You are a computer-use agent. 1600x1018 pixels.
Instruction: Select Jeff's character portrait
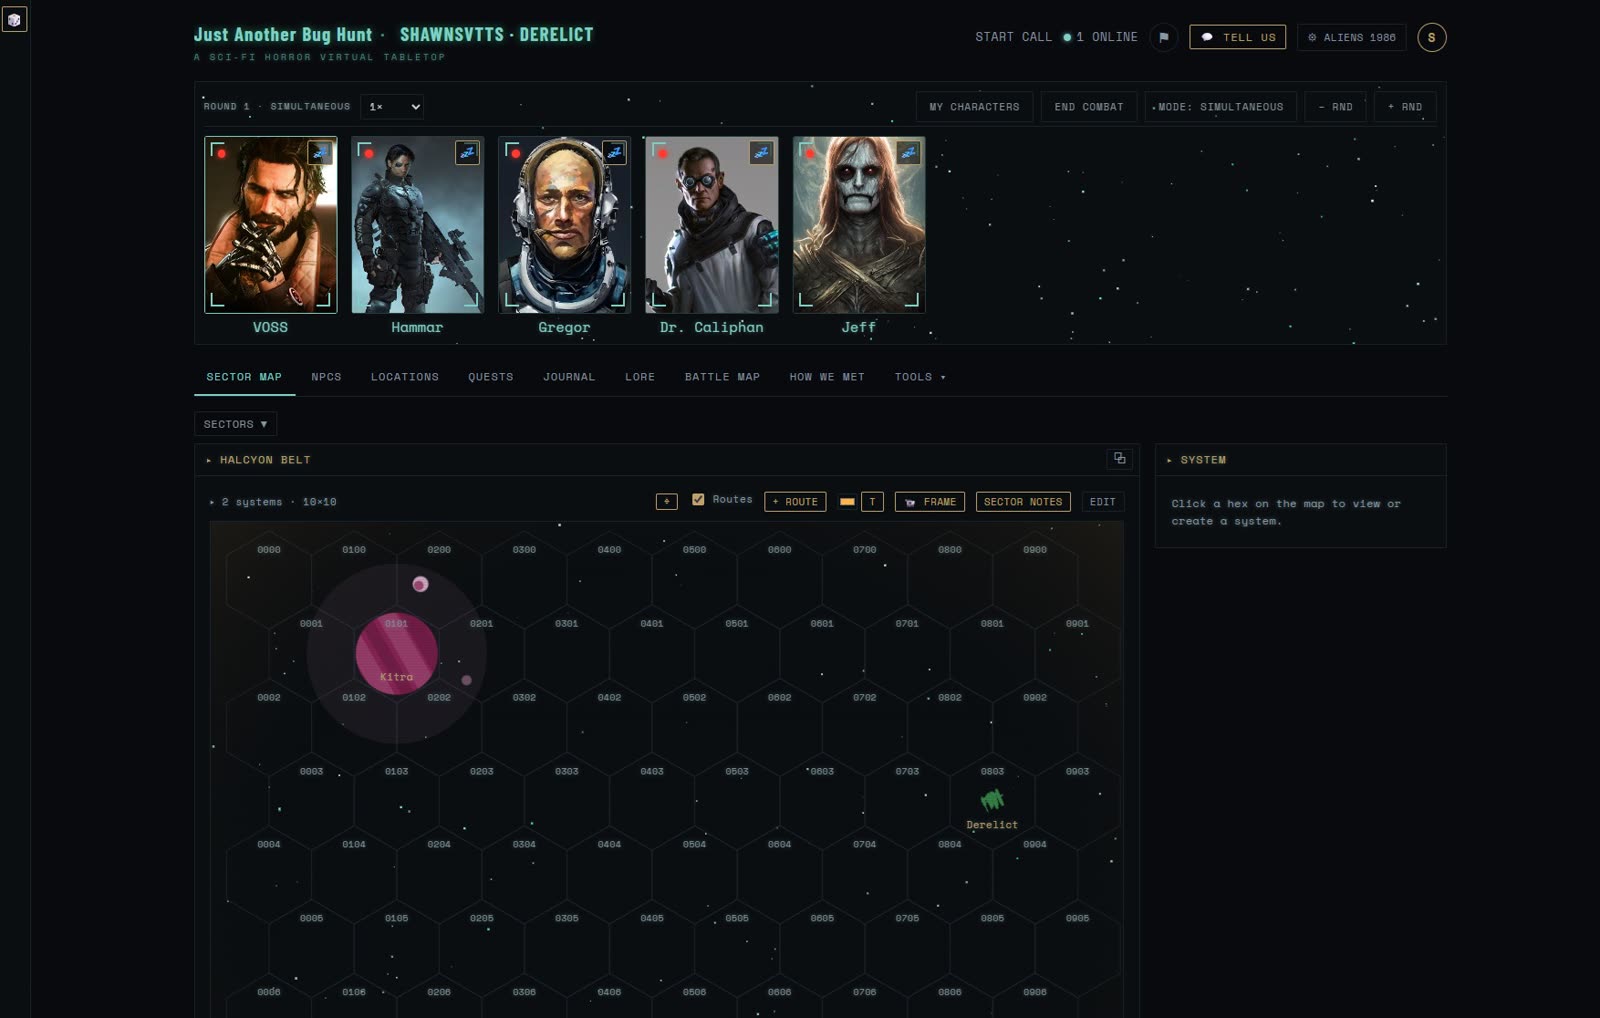coord(859,225)
